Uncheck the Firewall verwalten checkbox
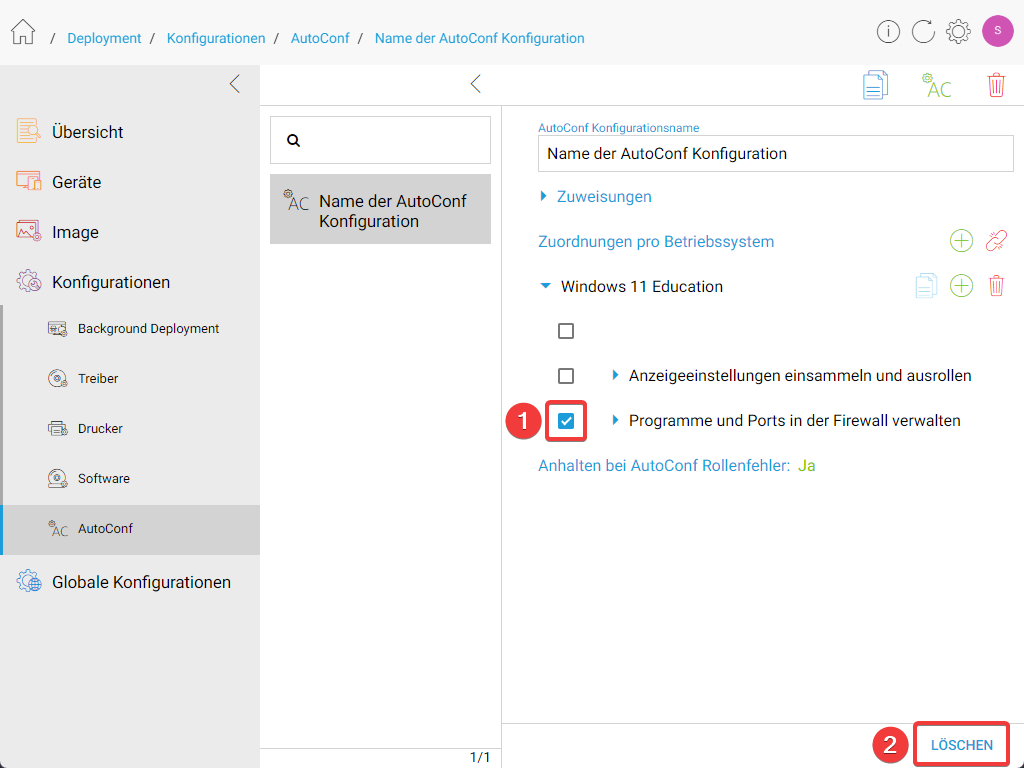Image resolution: width=1024 pixels, height=768 pixels. point(566,421)
